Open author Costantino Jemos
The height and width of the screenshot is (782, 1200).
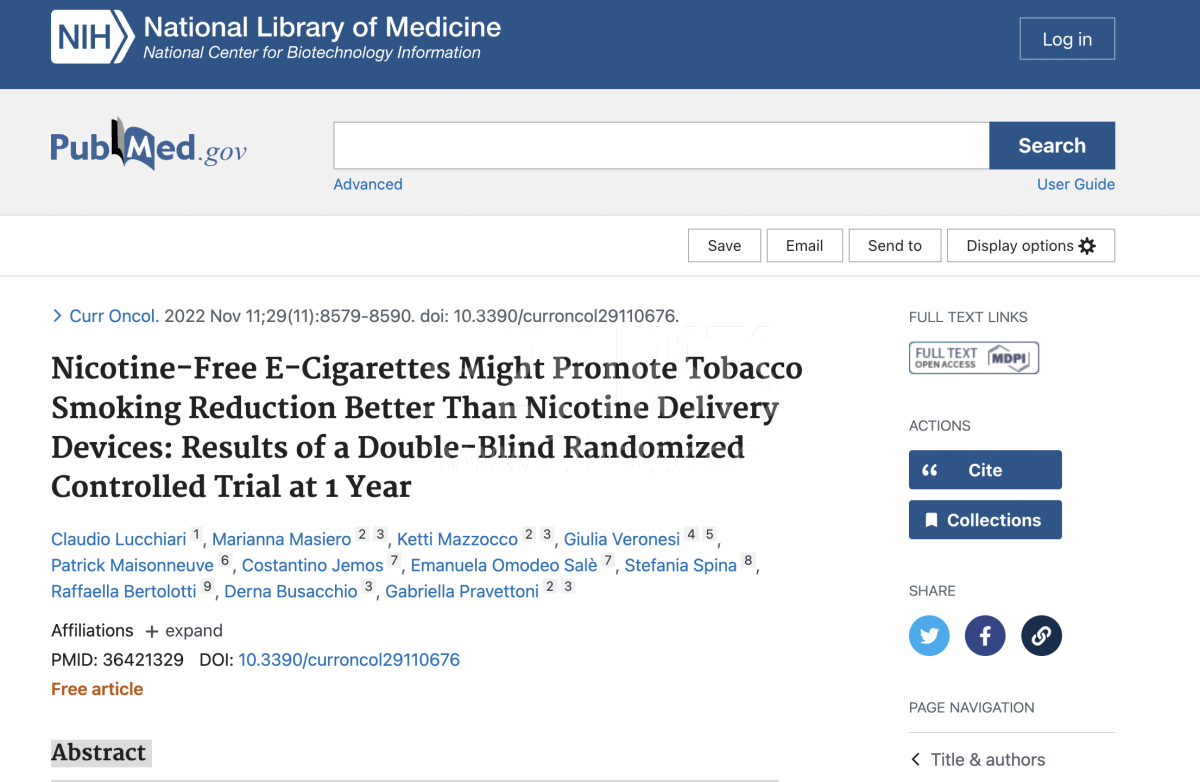[313, 565]
